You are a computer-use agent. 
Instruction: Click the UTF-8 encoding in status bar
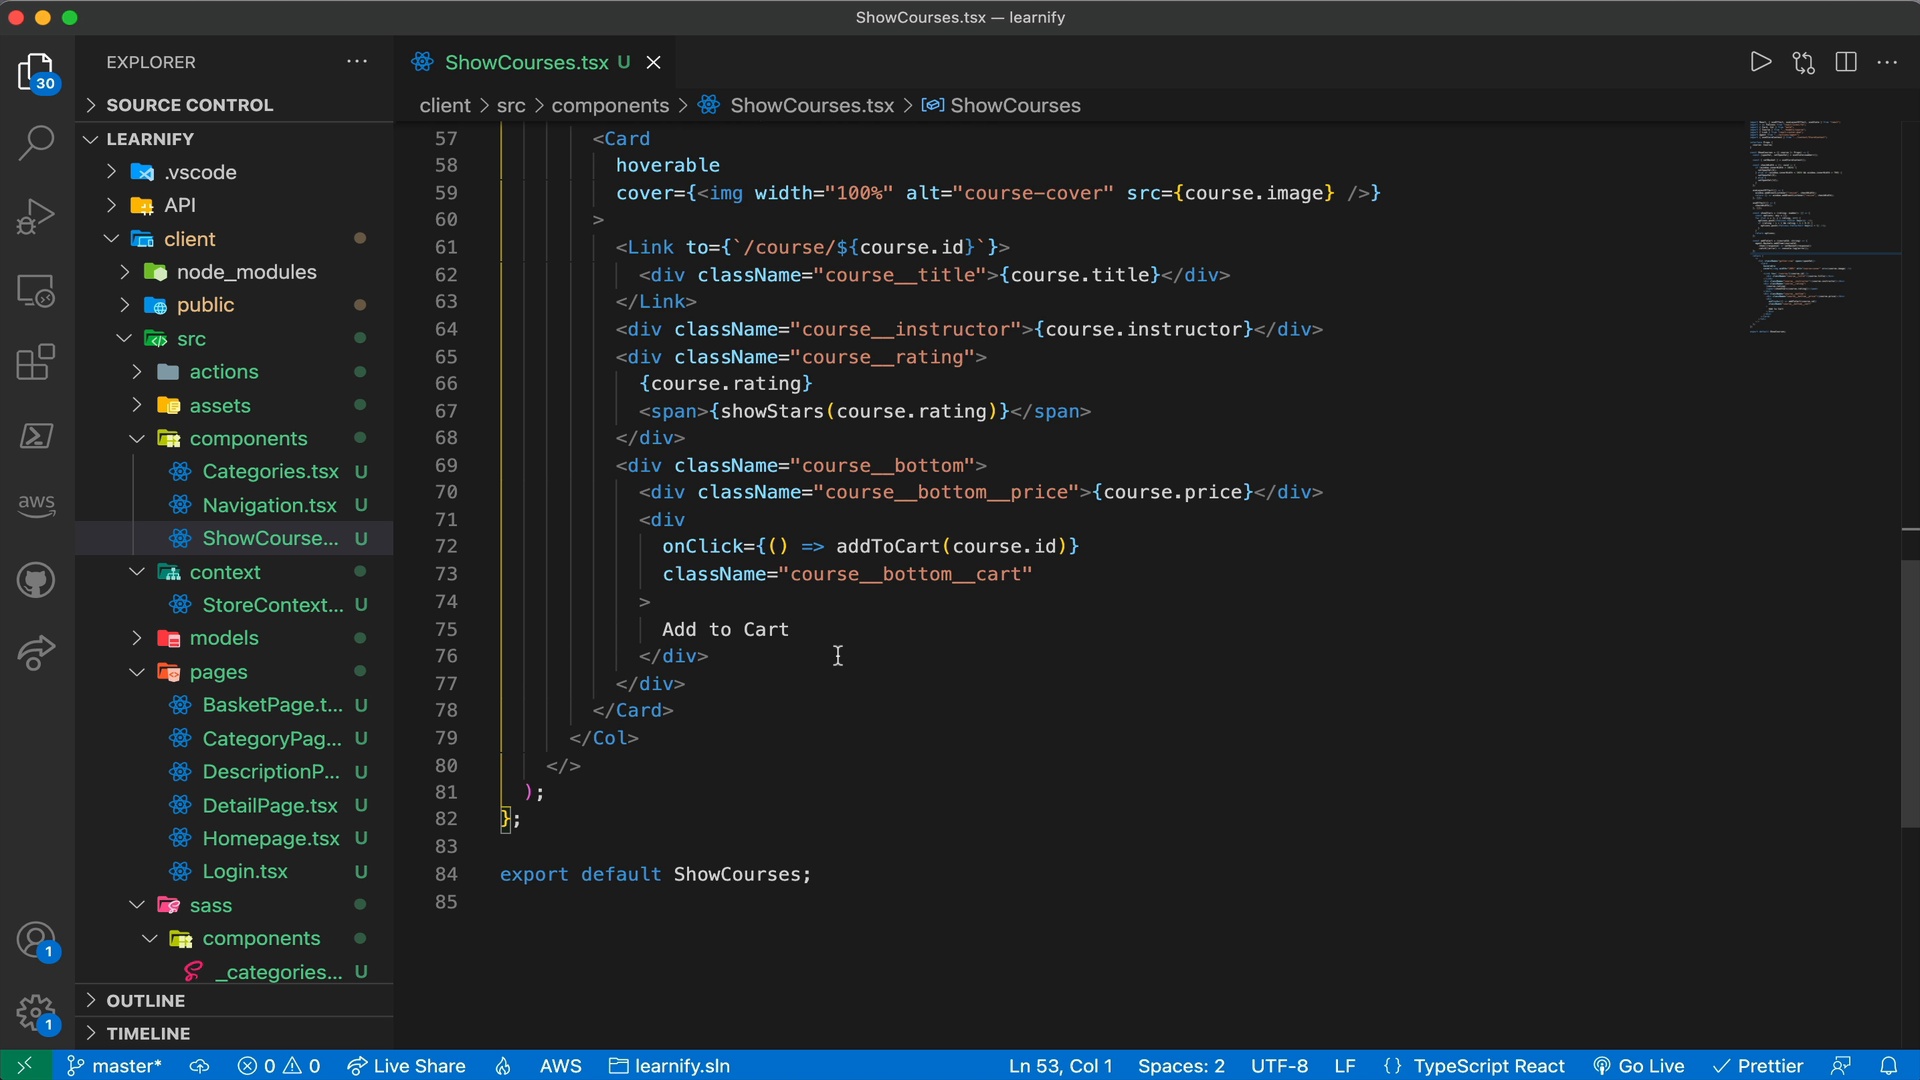coord(1279,1065)
